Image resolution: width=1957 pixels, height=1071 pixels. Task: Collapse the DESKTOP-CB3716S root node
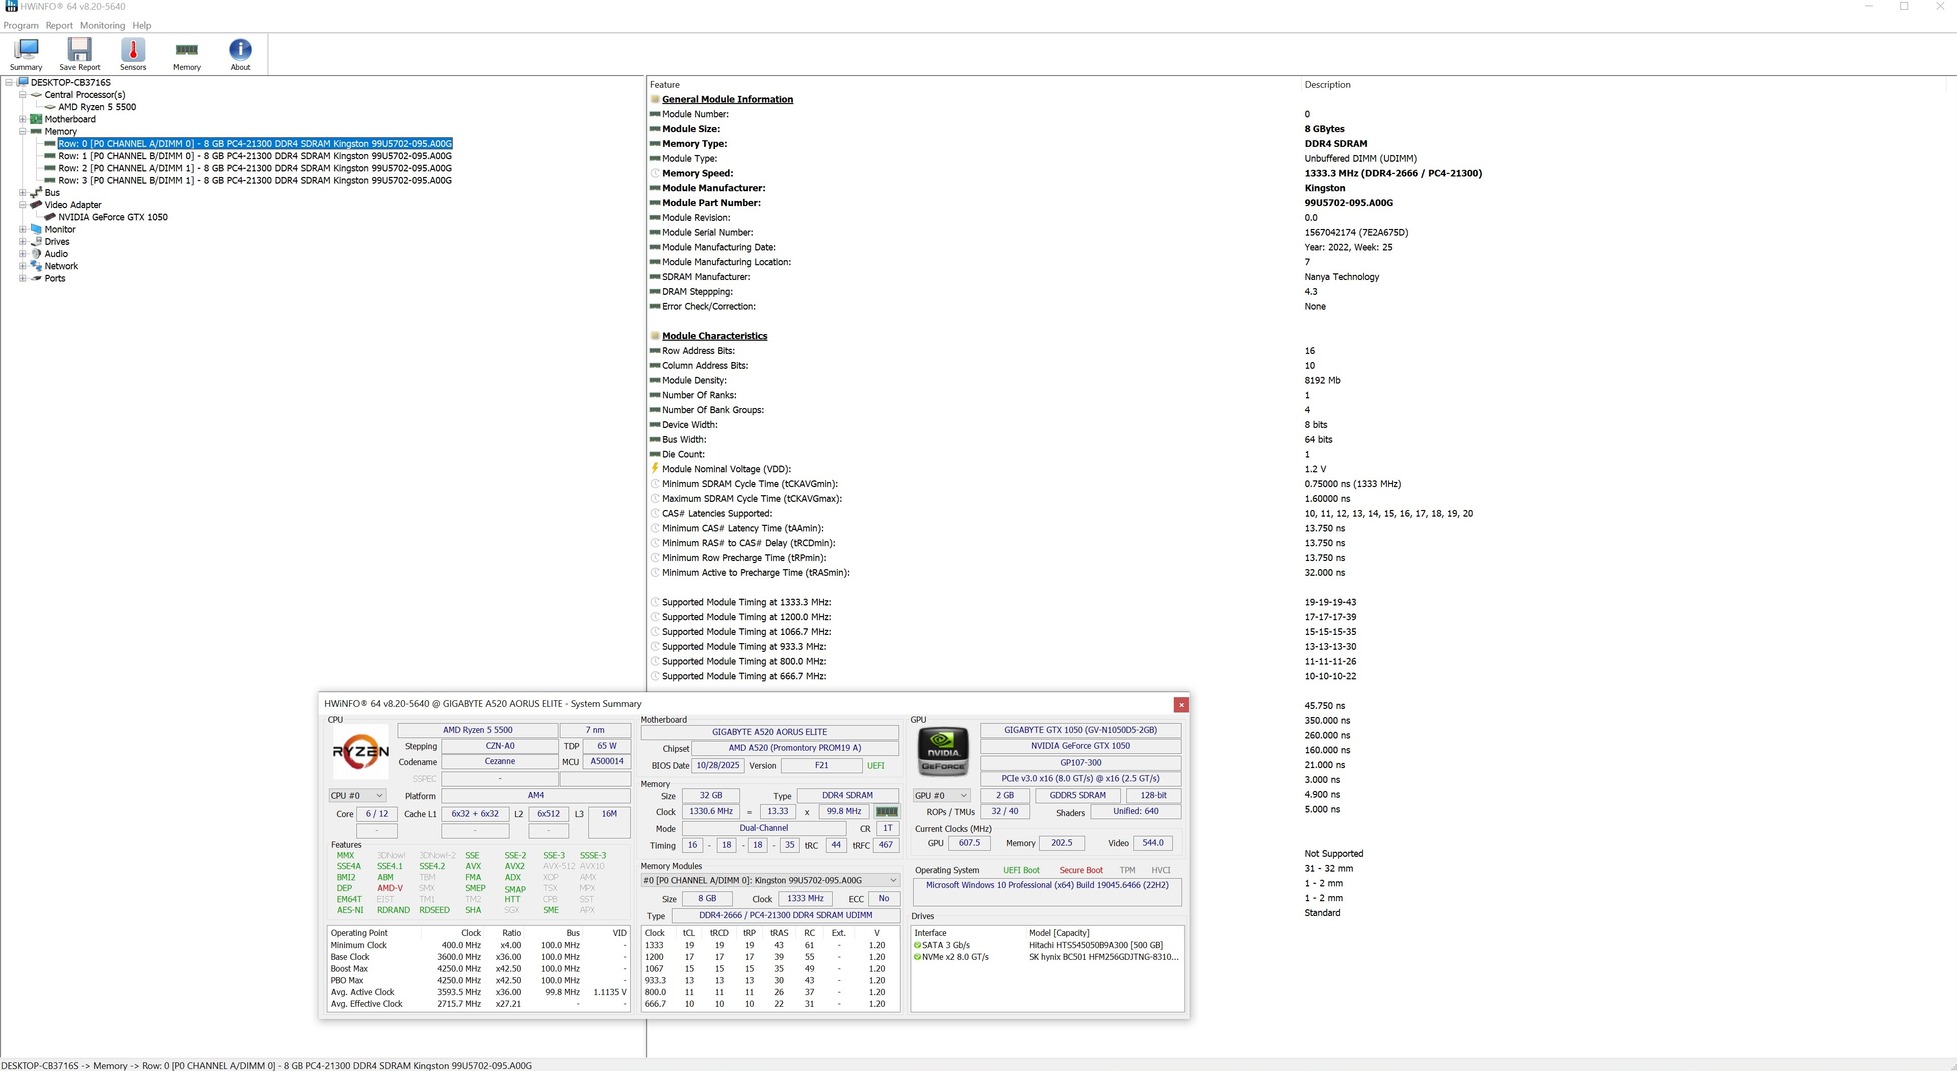coord(9,82)
